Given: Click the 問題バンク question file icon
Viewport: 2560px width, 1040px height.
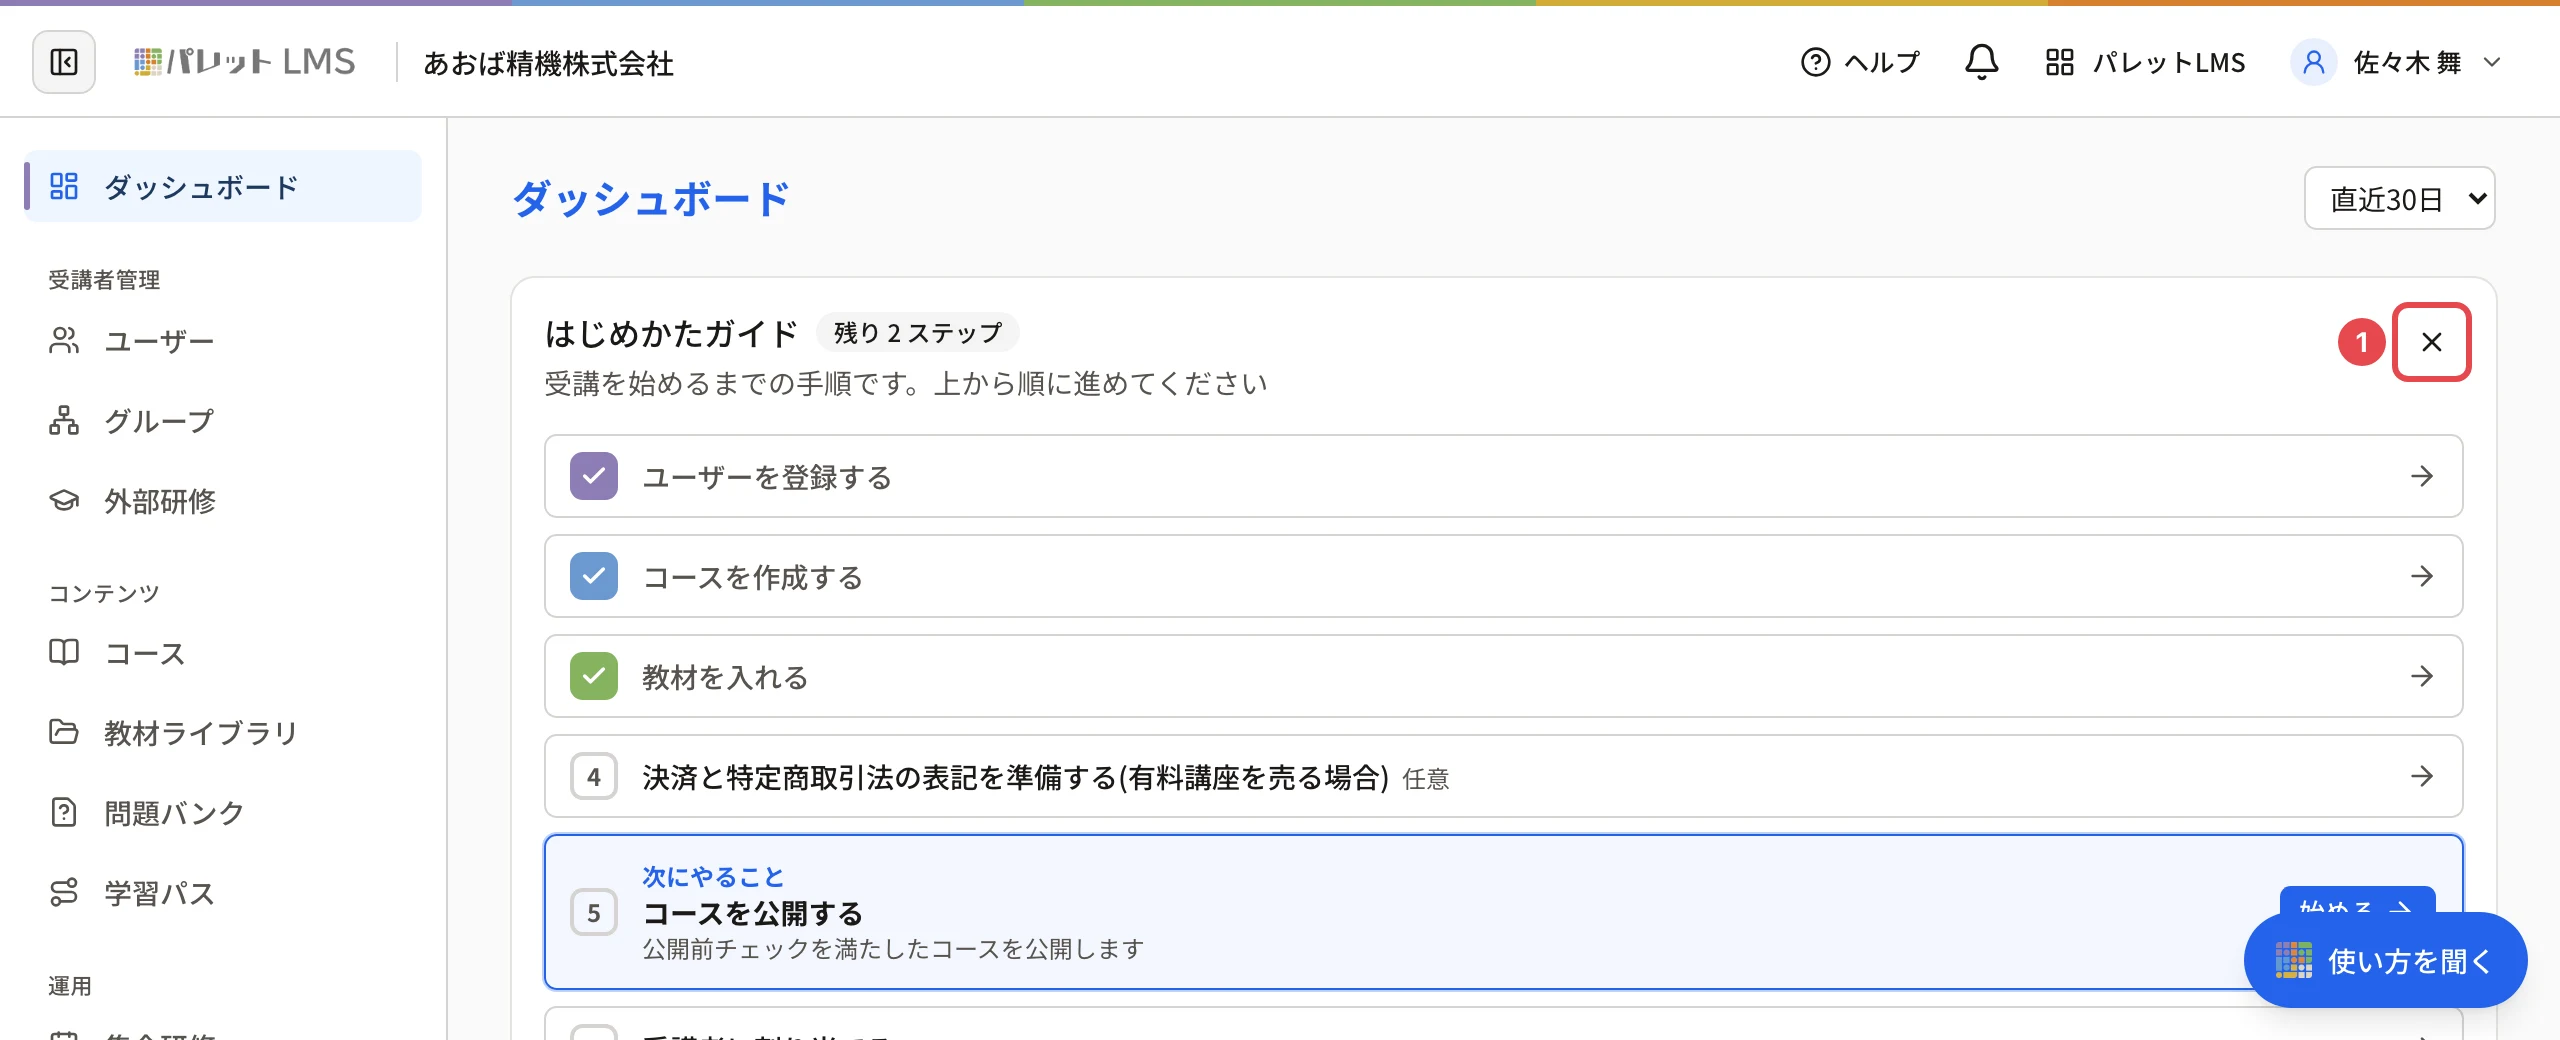Looking at the screenshot, I should 64,812.
